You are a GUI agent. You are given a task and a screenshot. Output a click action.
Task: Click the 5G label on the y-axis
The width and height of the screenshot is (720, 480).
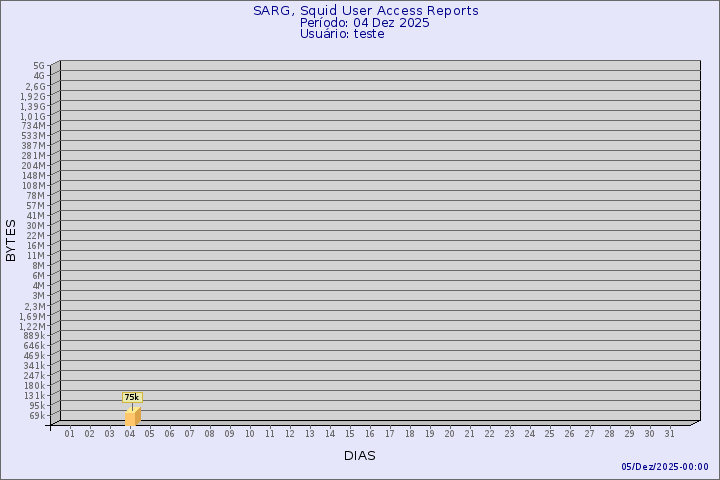coord(39,66)
